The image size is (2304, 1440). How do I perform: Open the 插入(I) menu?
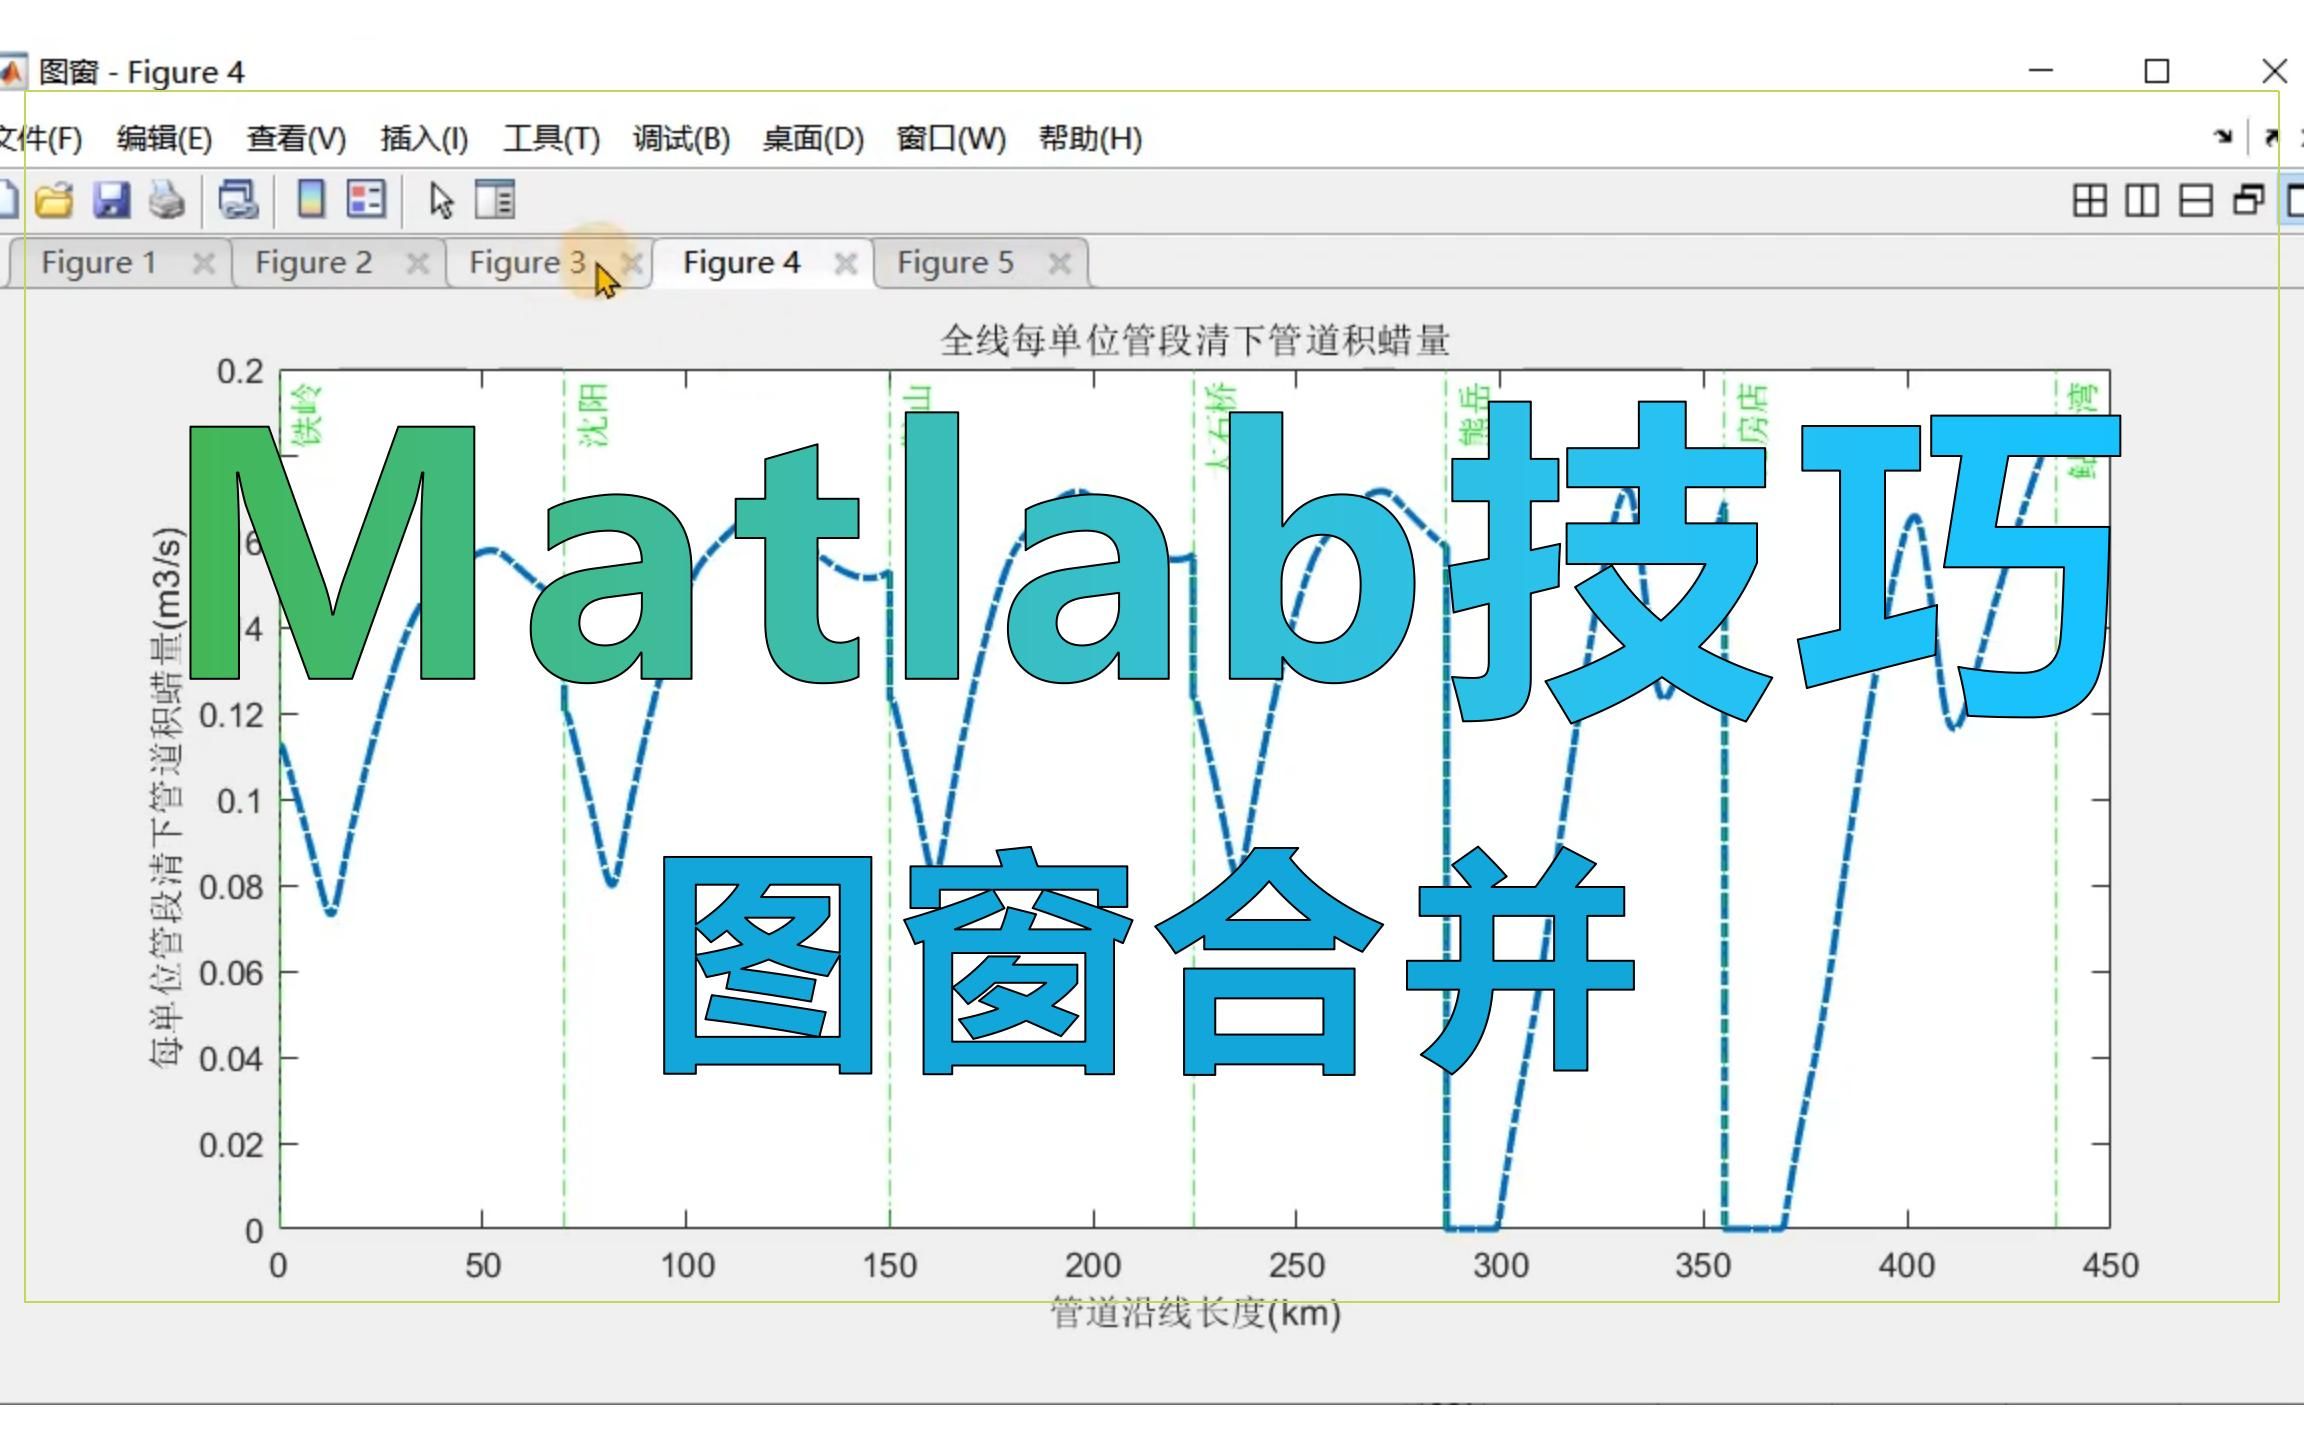424,138
